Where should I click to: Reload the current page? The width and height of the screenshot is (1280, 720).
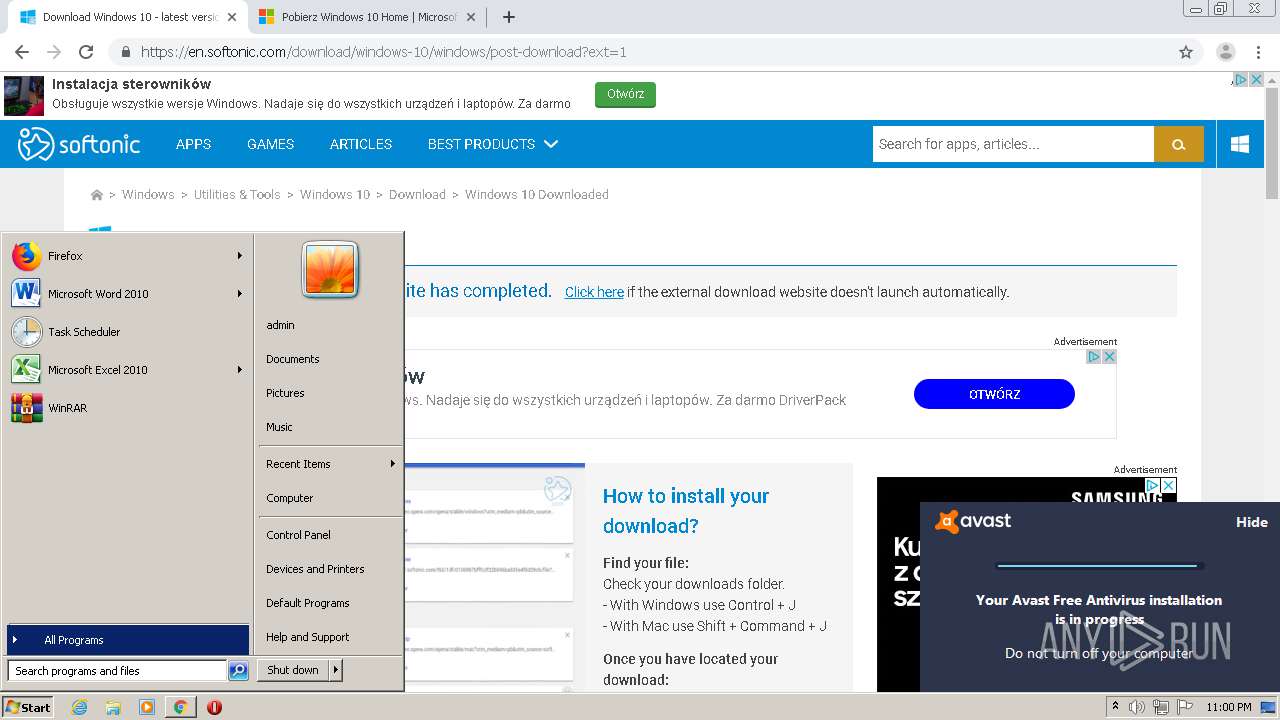pos(86,52)
